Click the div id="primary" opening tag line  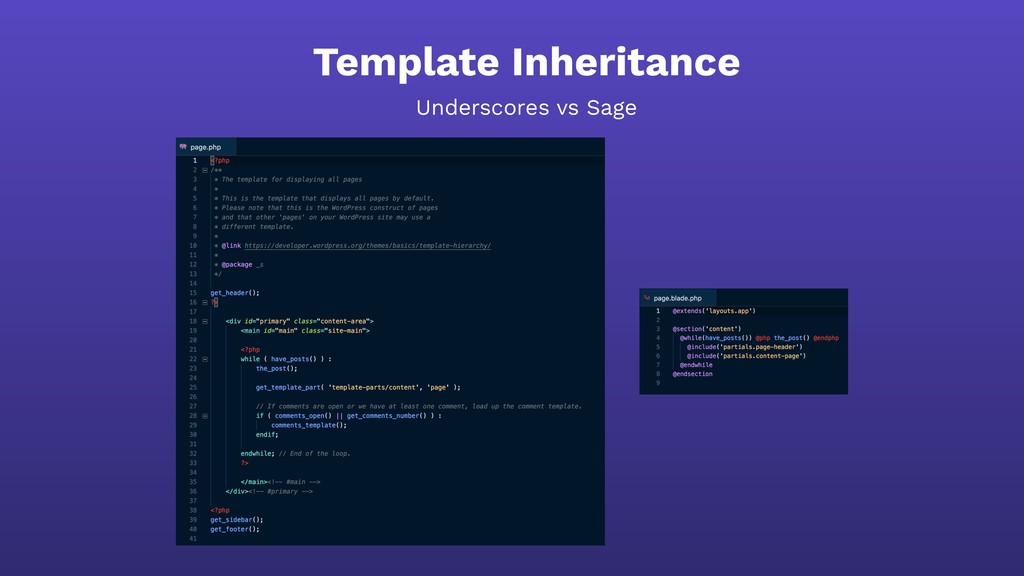click(300, 321)
